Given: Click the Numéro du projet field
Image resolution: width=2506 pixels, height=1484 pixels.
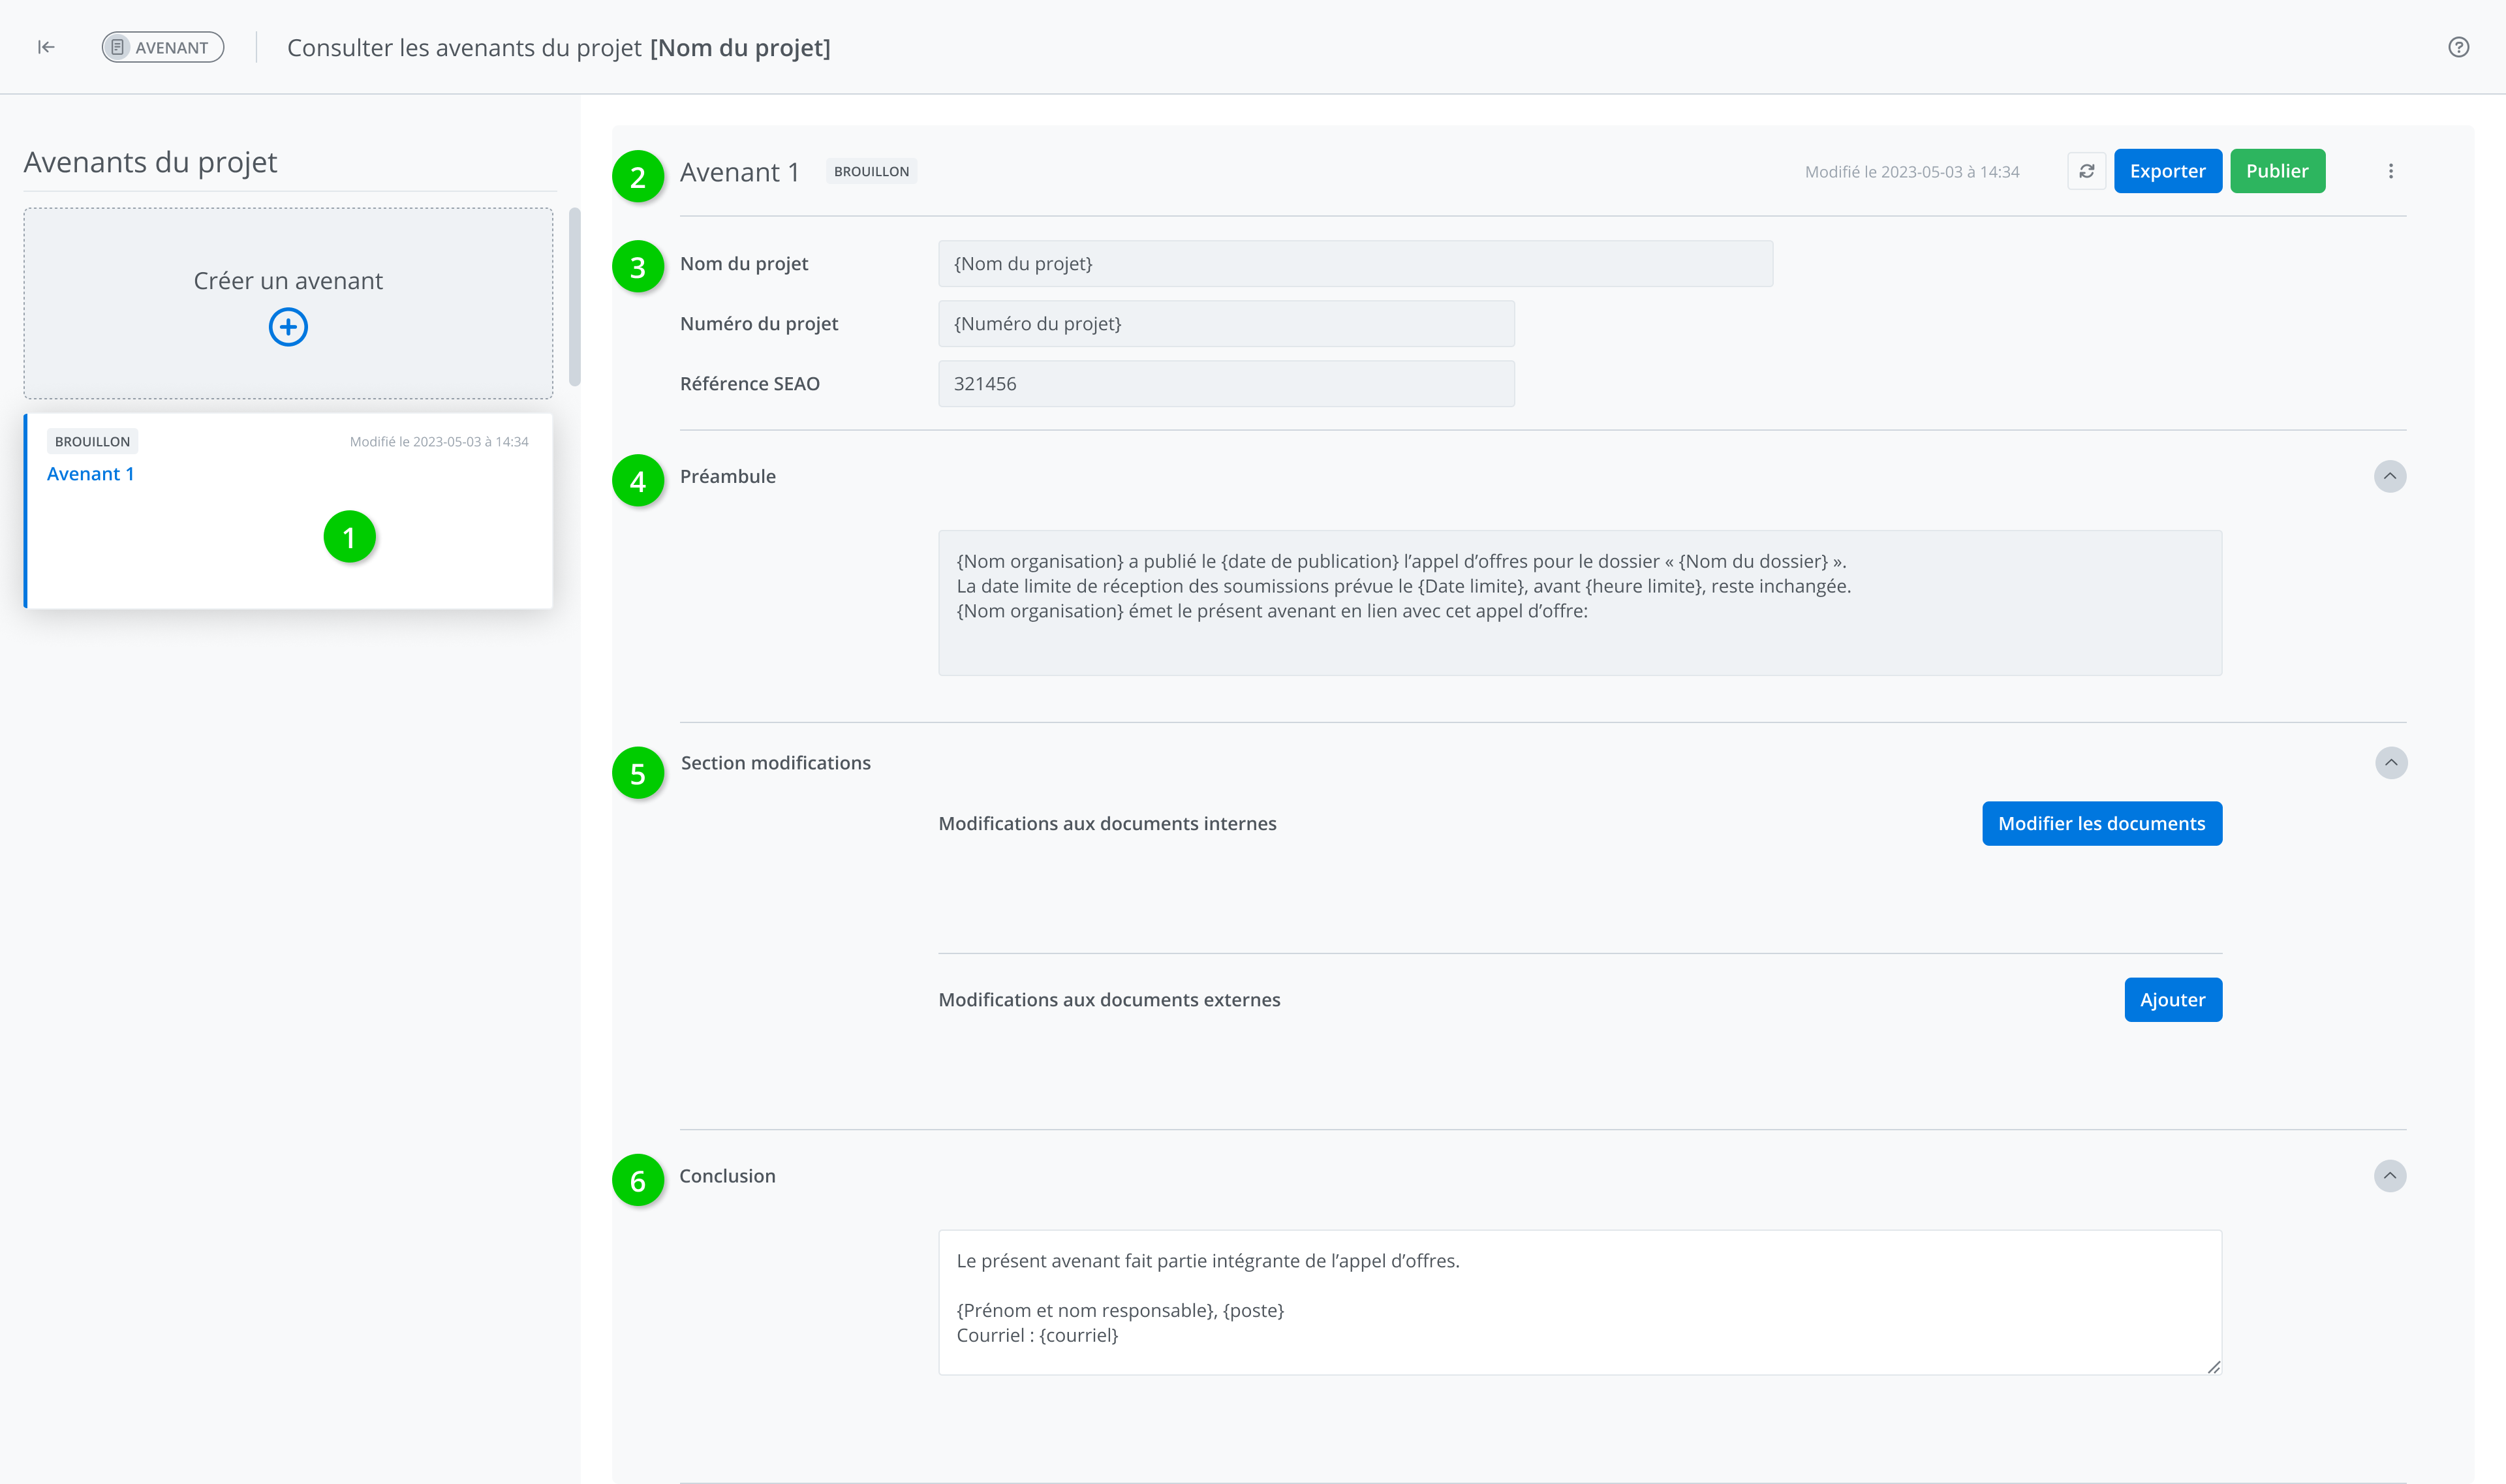Looking at the screenshot, I should (x=1225, y=324).
